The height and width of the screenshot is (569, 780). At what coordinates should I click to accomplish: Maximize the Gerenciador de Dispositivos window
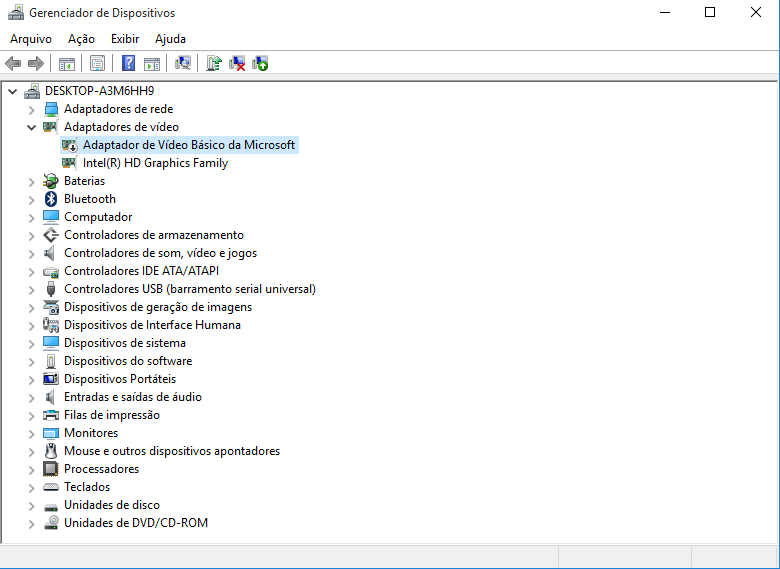point(710,12)
